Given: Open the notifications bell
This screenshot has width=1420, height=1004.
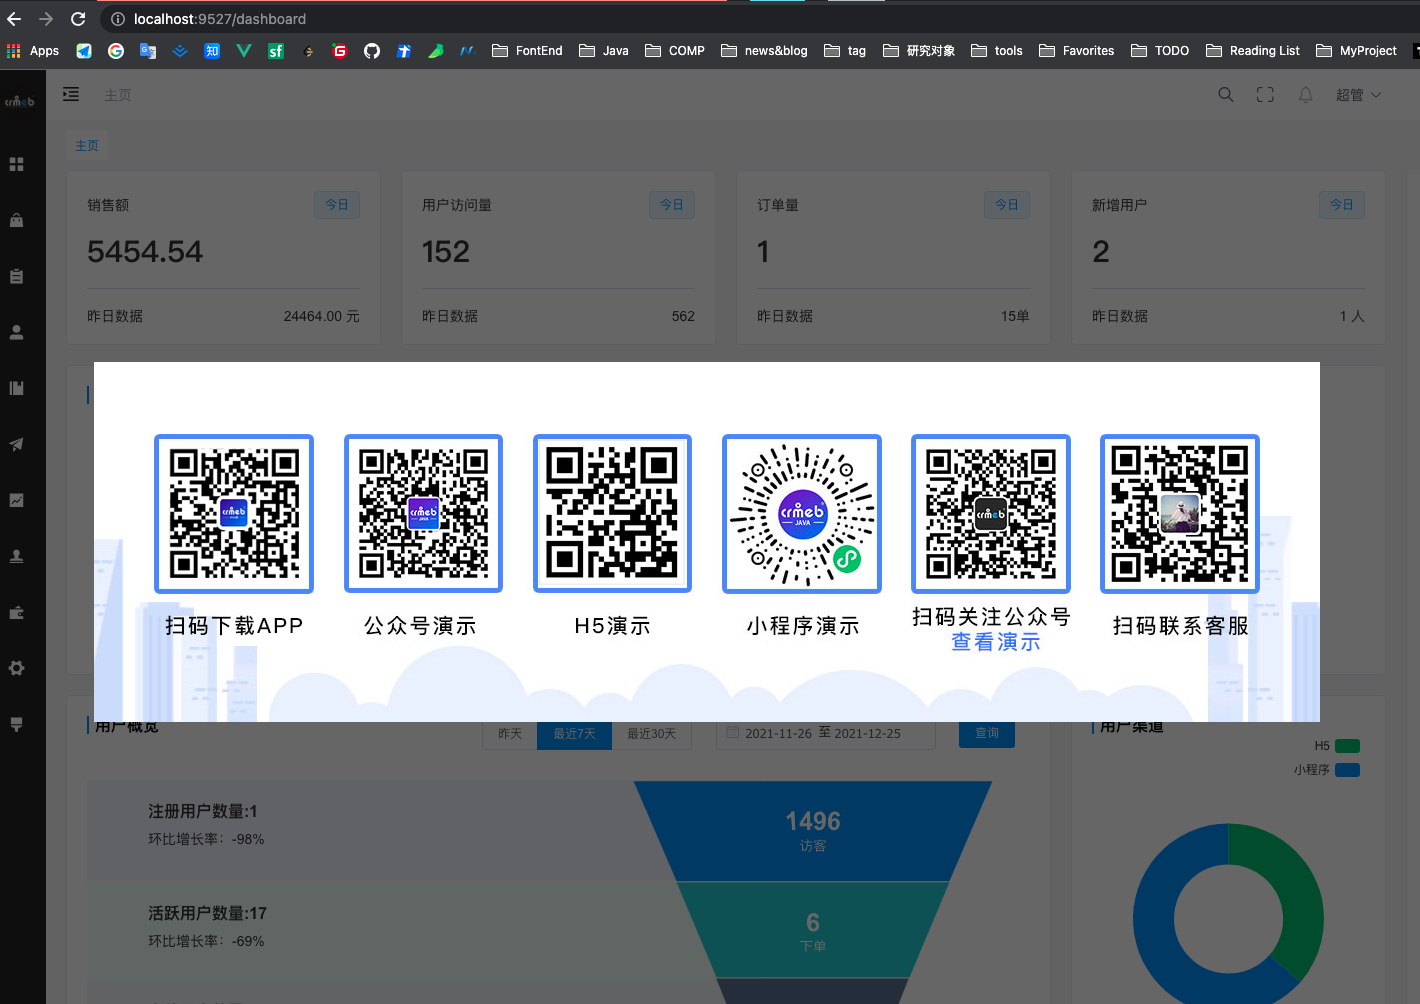Looking at the screenshot, I should 1305,95.
